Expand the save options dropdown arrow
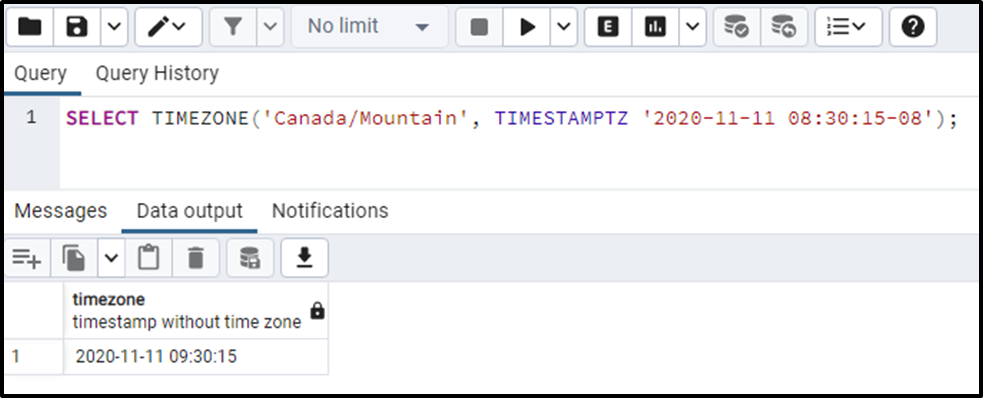The width and height of the screenshot is (983, 398). (114, 27)
